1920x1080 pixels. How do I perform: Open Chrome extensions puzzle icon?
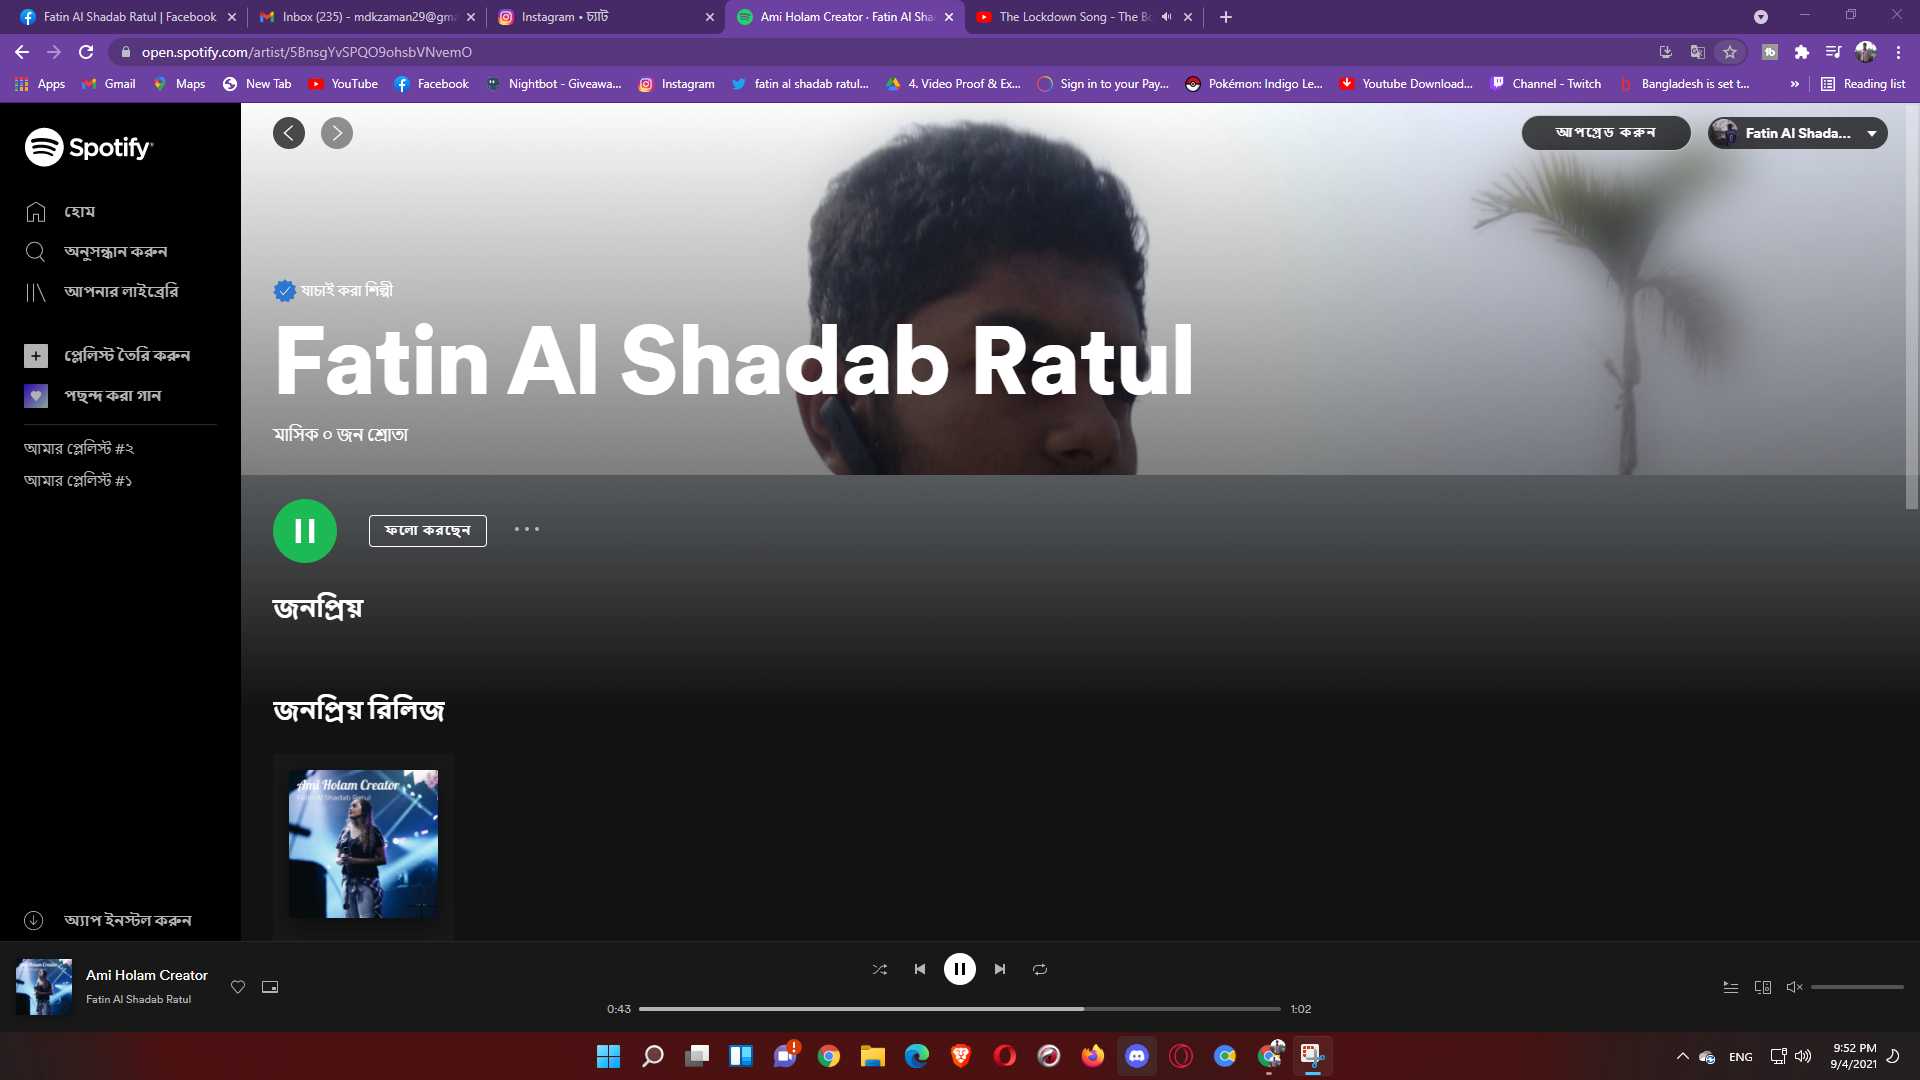tap(1802, 52)
